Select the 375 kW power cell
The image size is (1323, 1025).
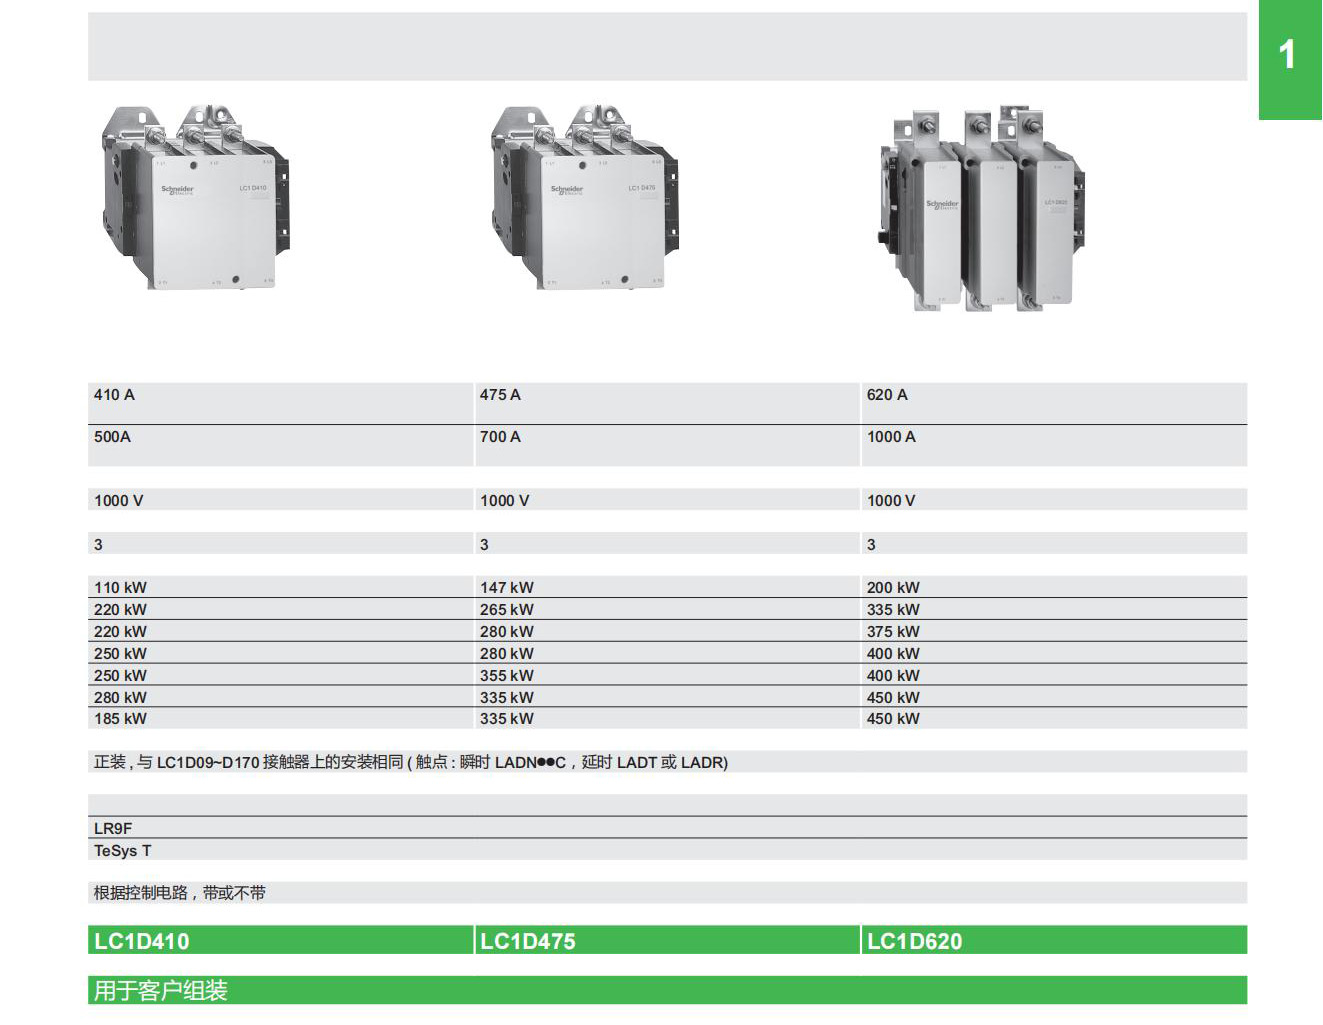[893, 632]
